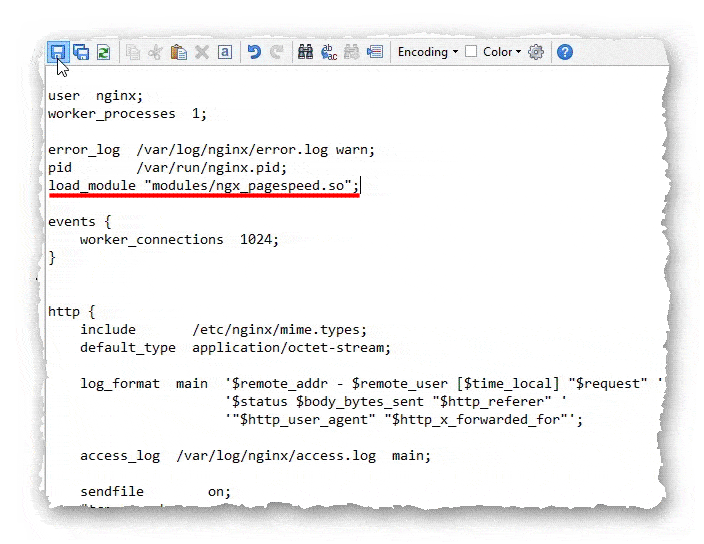704x544 pixels.
Task: Open Find using the binoculars icon
Action: point(305,52)
